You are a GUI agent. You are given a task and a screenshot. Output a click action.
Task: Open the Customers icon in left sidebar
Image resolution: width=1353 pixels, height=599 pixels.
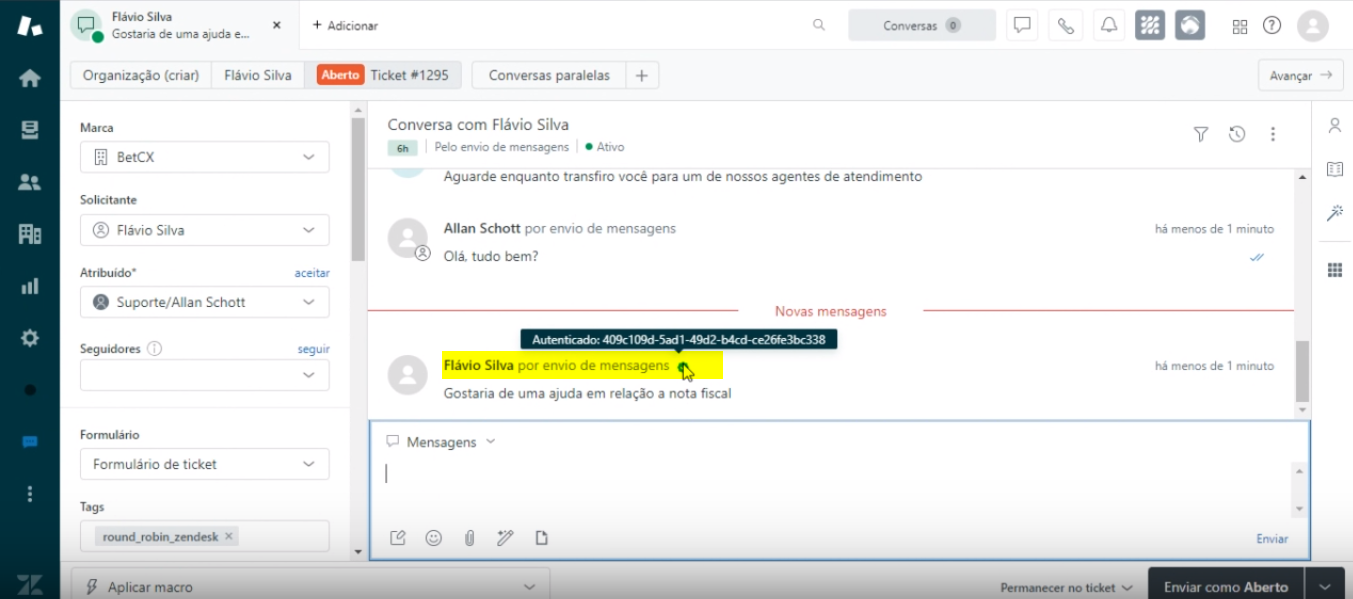29,182
